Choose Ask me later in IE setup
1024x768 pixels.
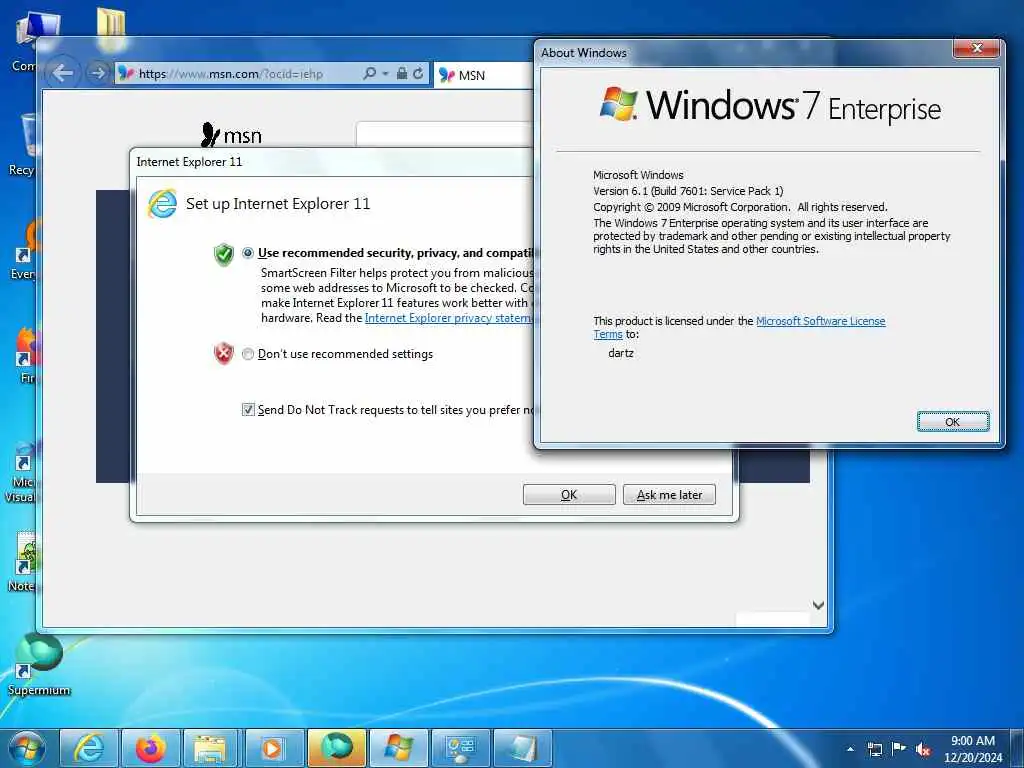(669, 494)
